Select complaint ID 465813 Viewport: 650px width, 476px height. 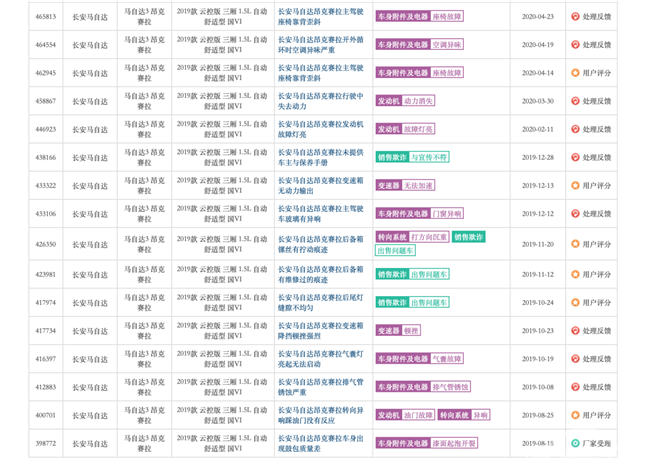click(x=46, y=17)
